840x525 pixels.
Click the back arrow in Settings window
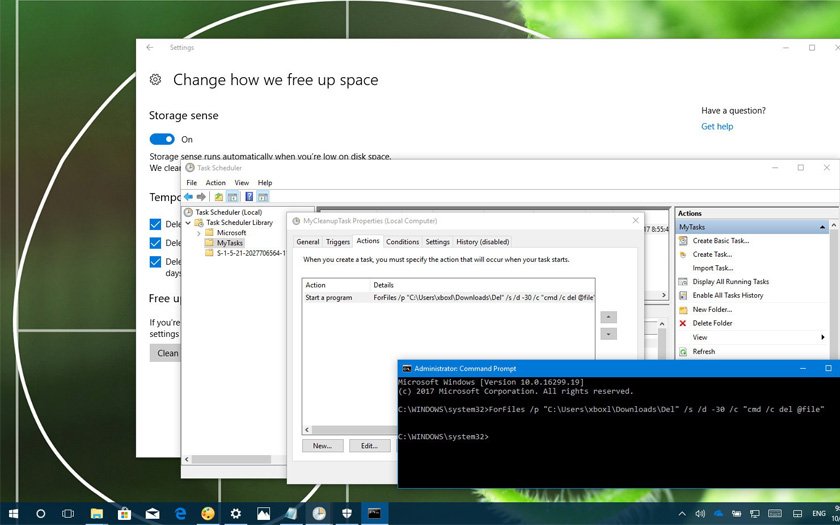click(150, 47)
